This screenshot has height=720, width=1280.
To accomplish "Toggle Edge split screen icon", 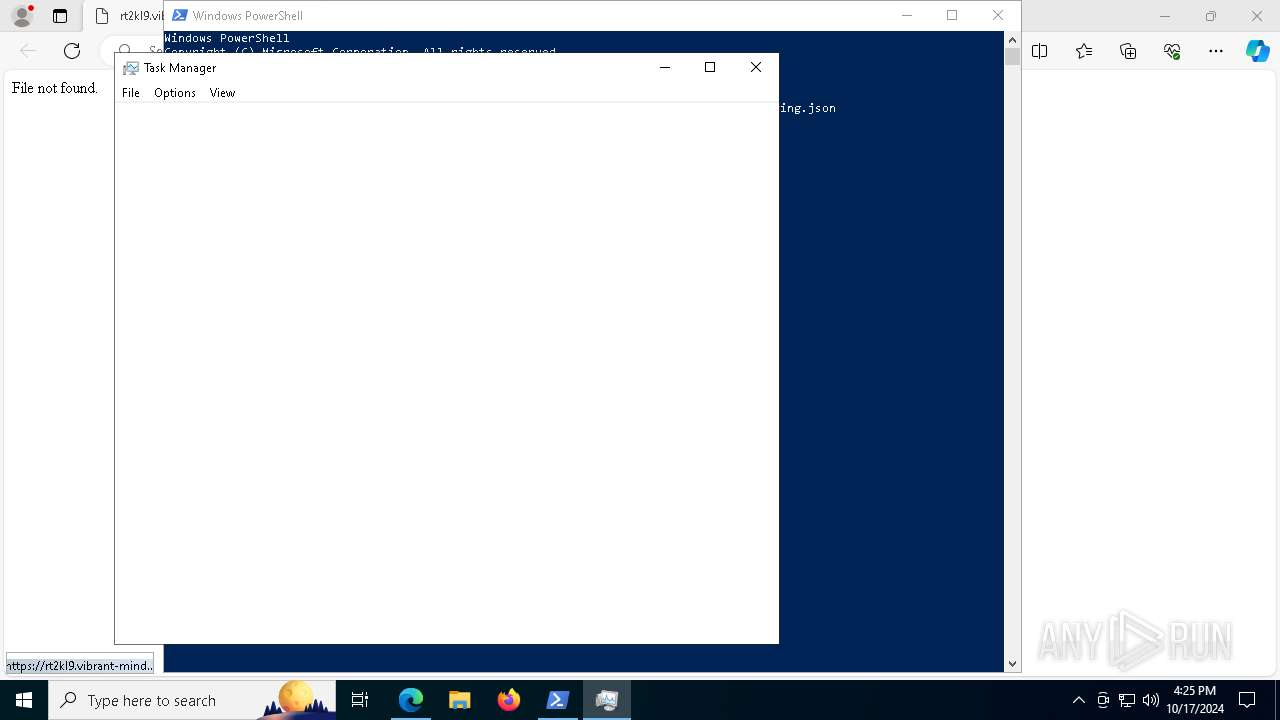I will 1040,51.
